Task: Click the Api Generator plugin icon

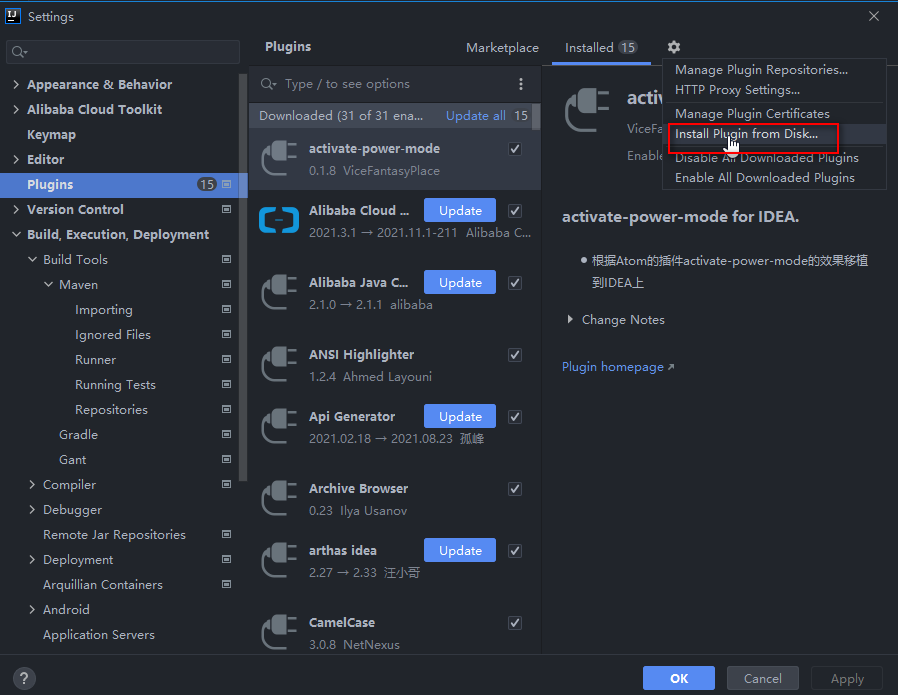Action: coord(279,427)
